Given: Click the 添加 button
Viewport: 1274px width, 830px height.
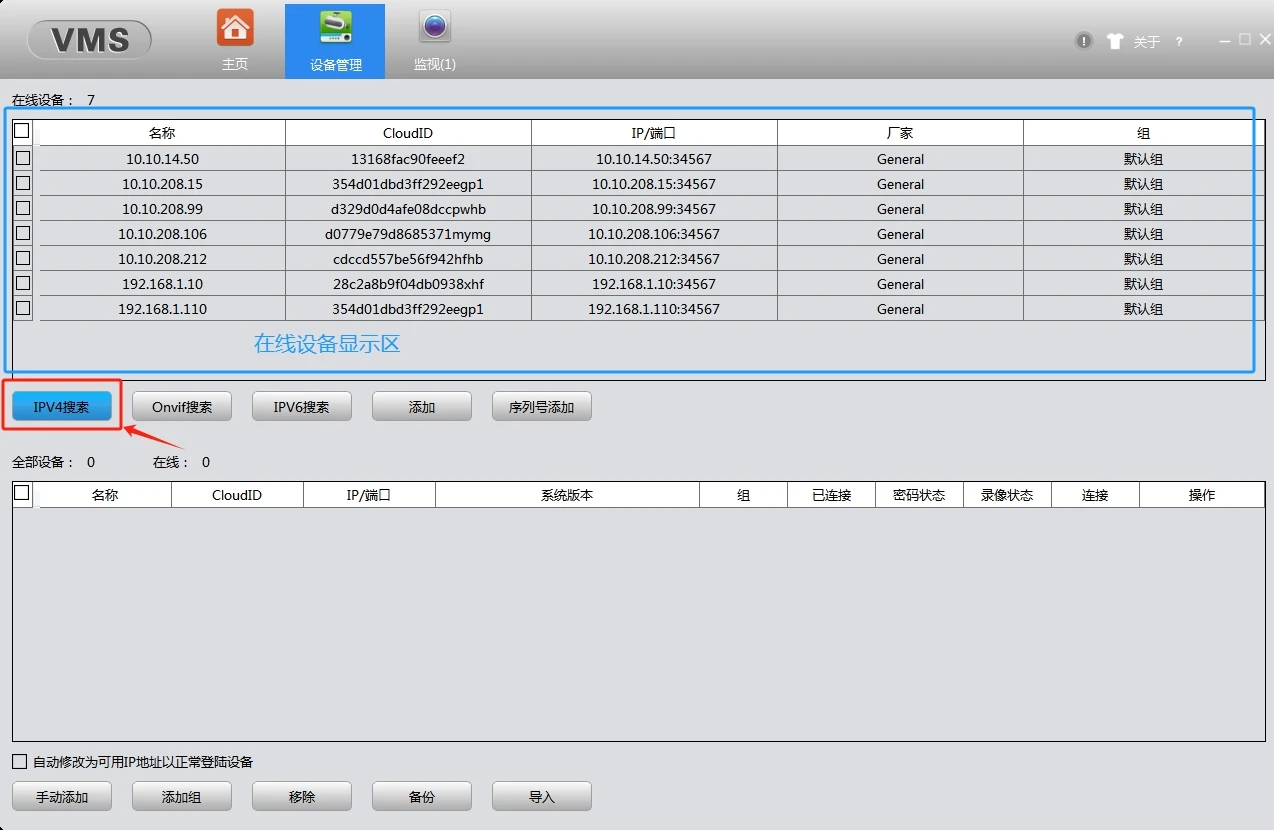Looking at the screenshot, I should (422, 406).
